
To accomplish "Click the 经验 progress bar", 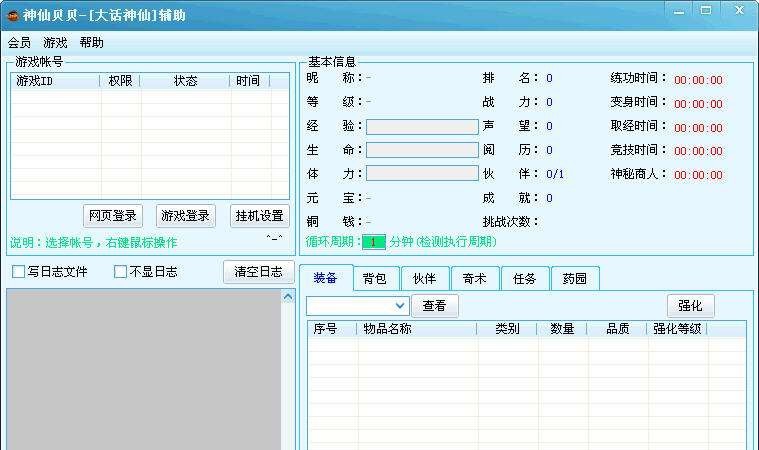I will pyautogui.click(x=422, y=127).
